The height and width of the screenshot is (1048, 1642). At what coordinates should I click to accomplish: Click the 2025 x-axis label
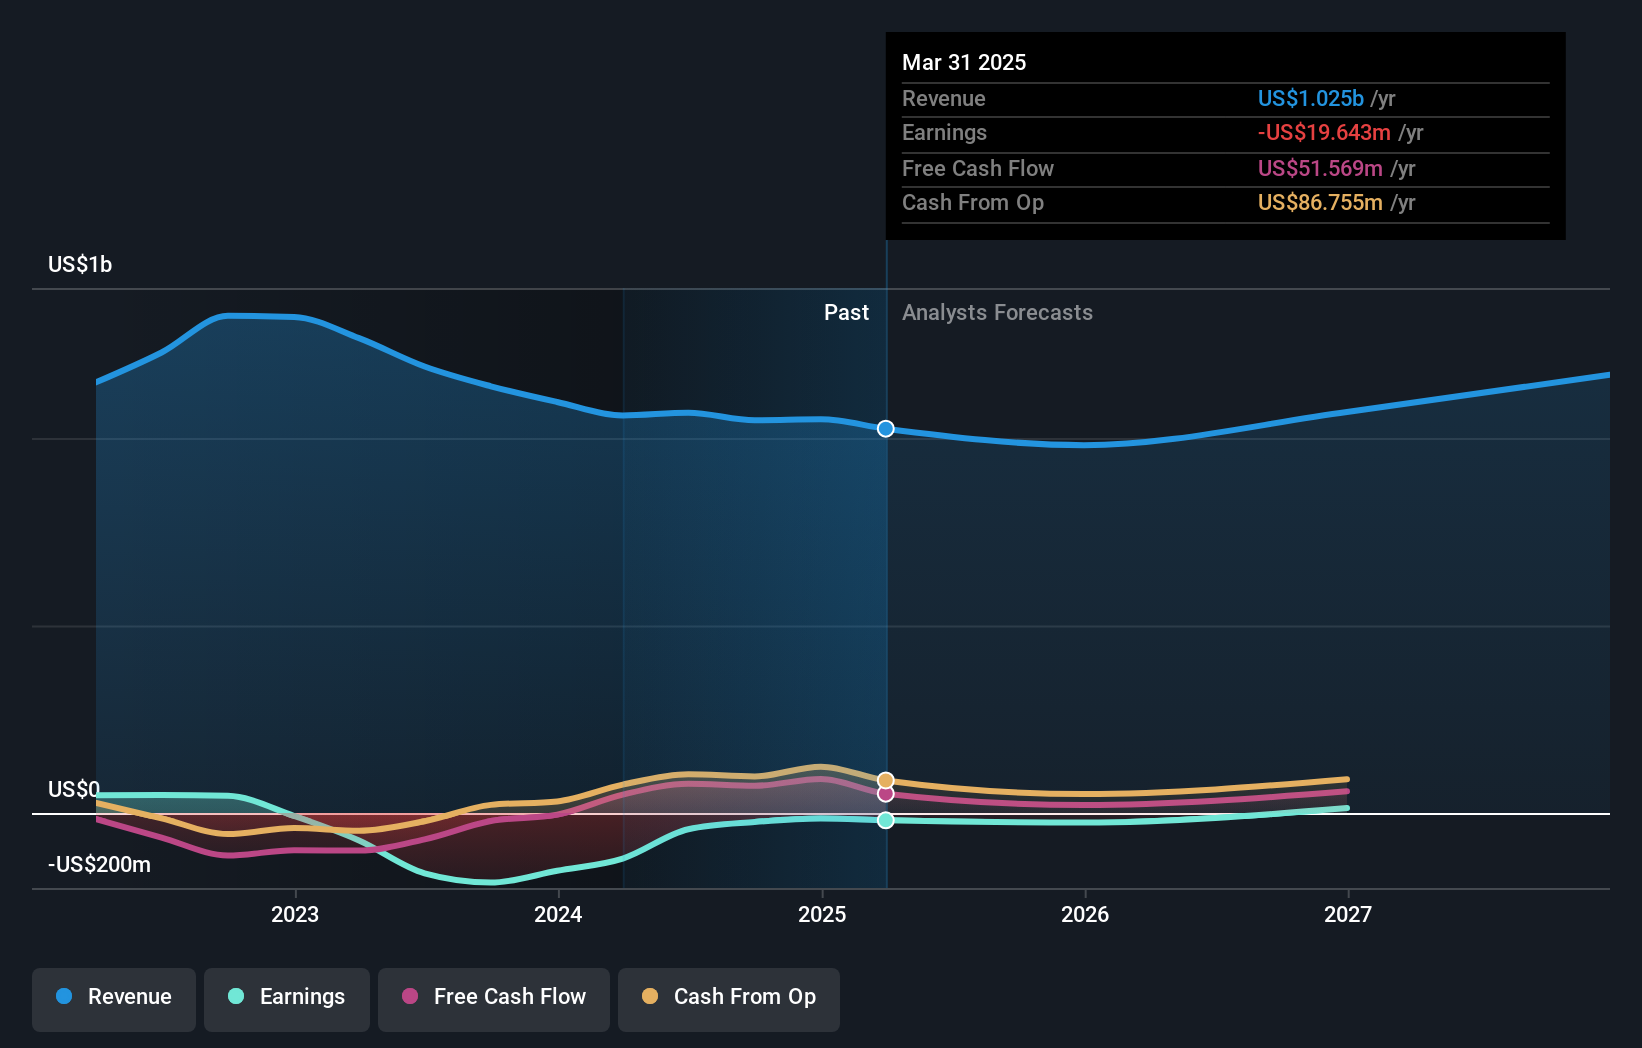tap(822, 914)
